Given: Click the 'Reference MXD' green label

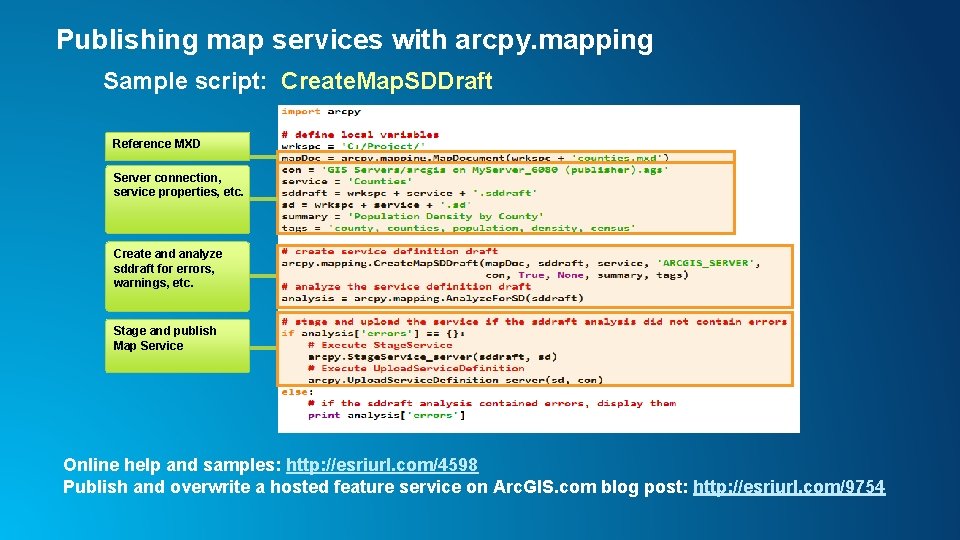Looking at the screenshot, I should [x=178, y=146].
